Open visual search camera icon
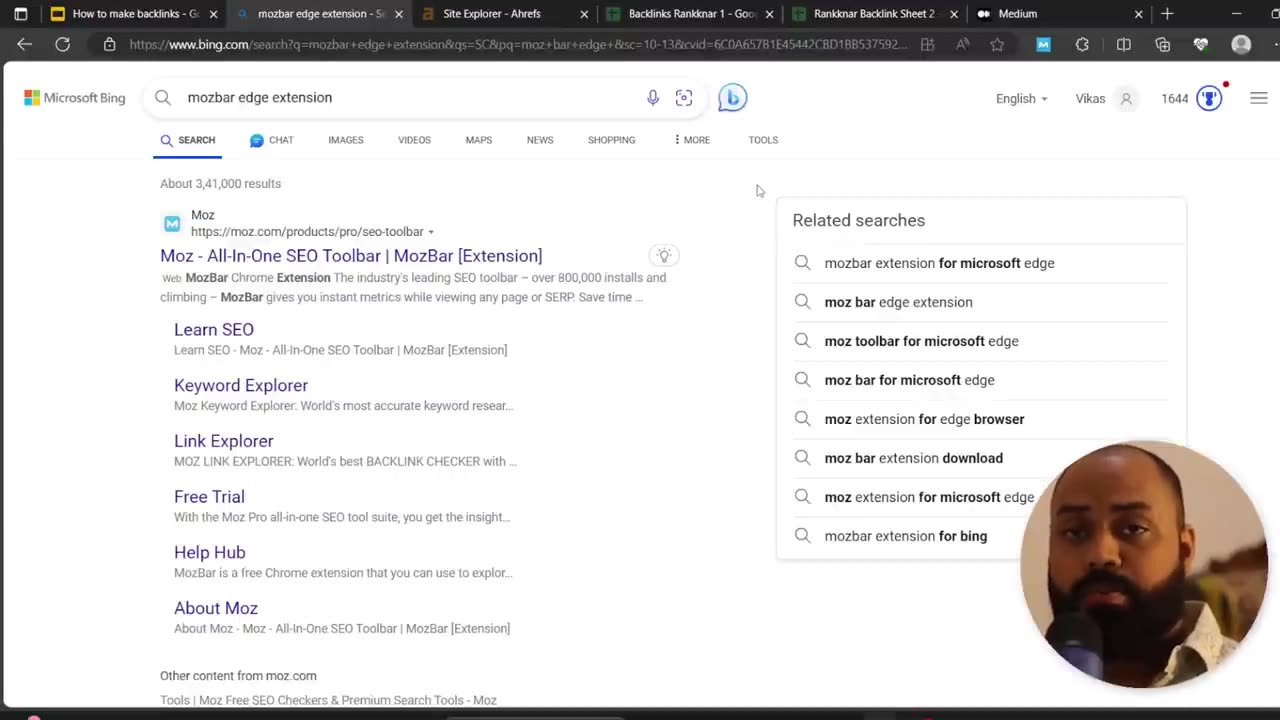 [684, 97]
